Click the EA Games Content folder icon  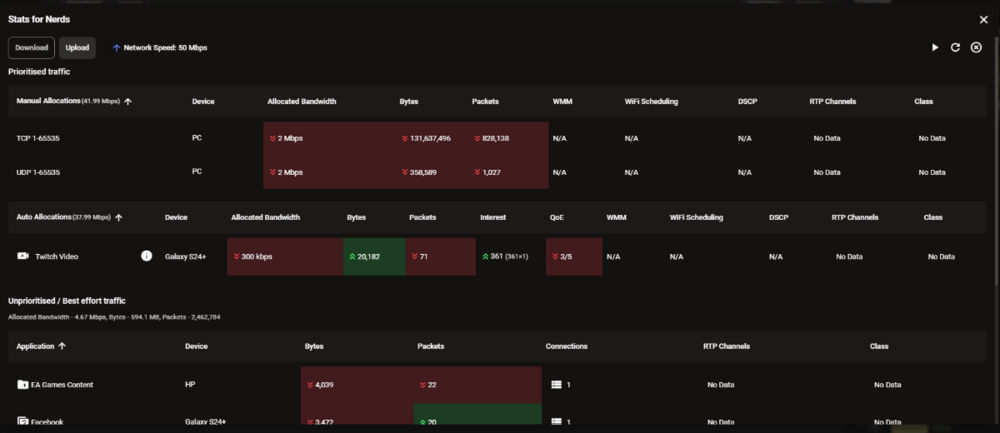(x=23, y=384)
